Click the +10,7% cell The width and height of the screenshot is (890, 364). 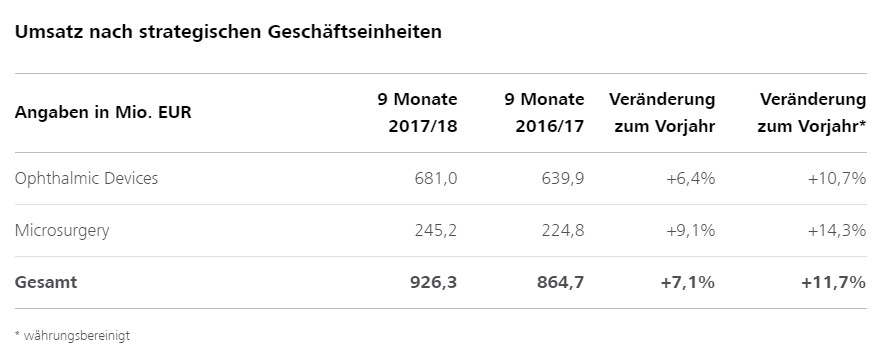tap(838, 178)
